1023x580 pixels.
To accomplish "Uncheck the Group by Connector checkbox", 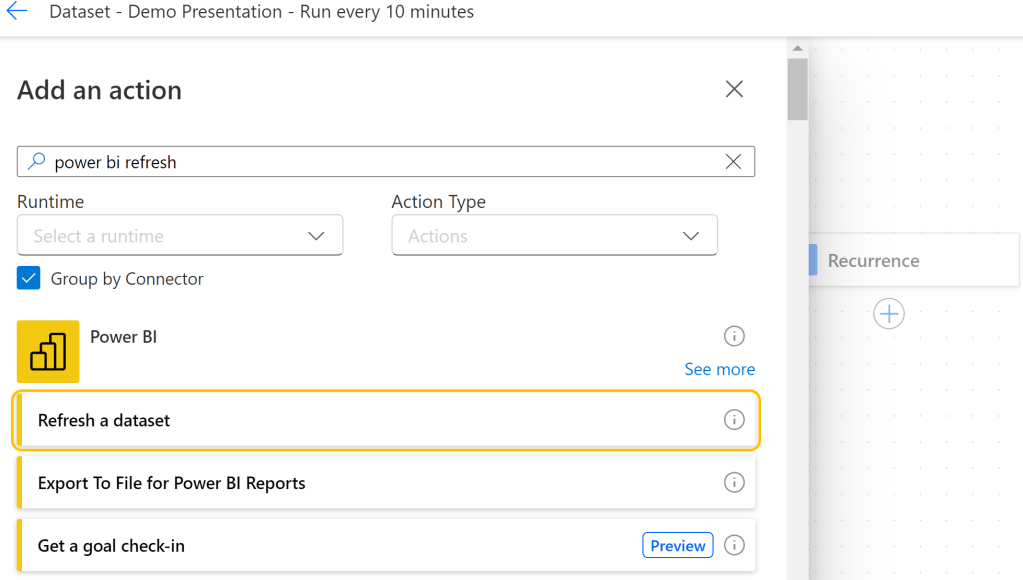I will coord(29,279).
